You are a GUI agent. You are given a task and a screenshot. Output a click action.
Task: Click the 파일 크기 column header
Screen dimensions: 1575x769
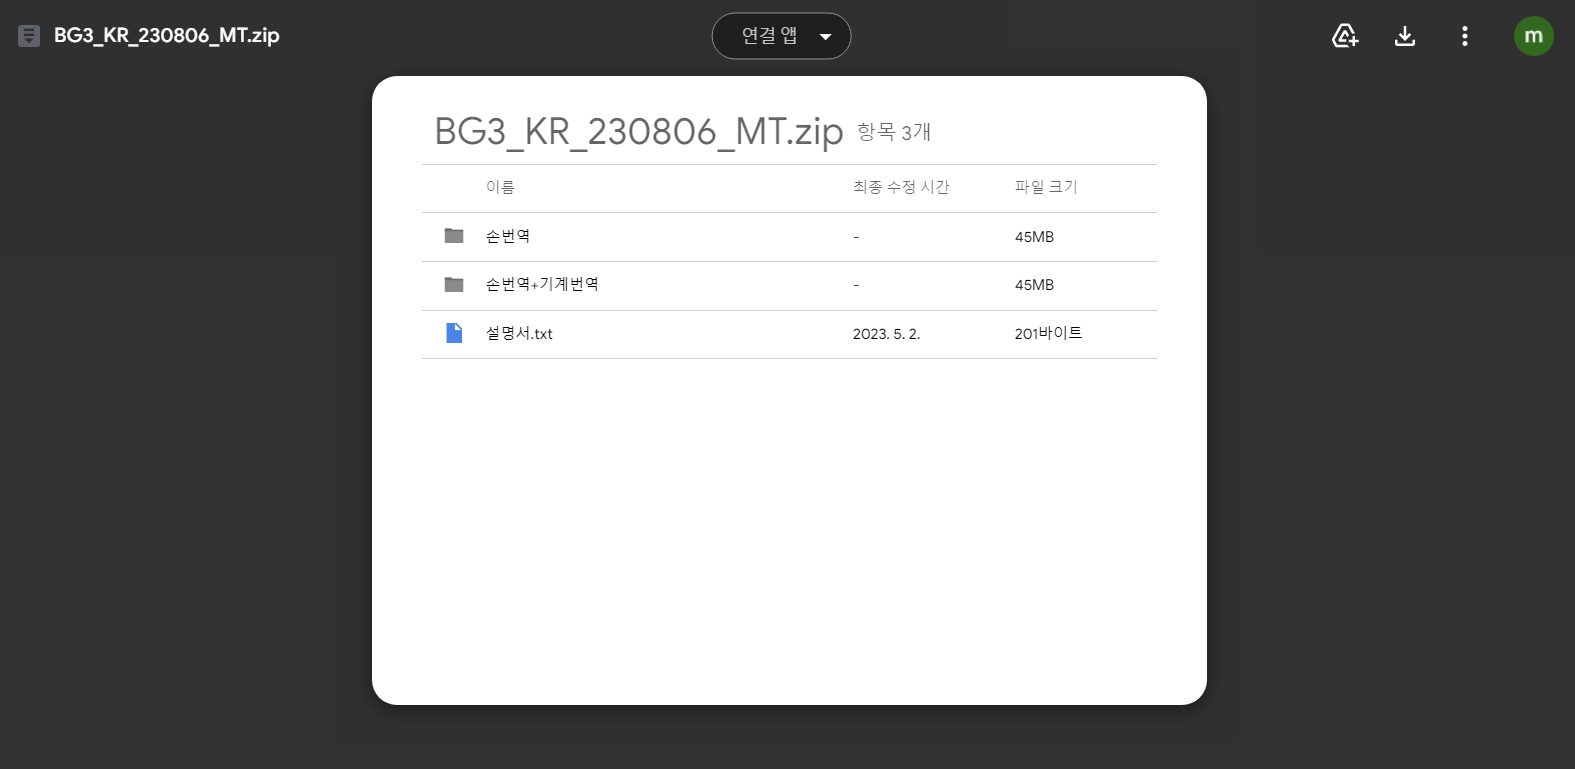1046,187
